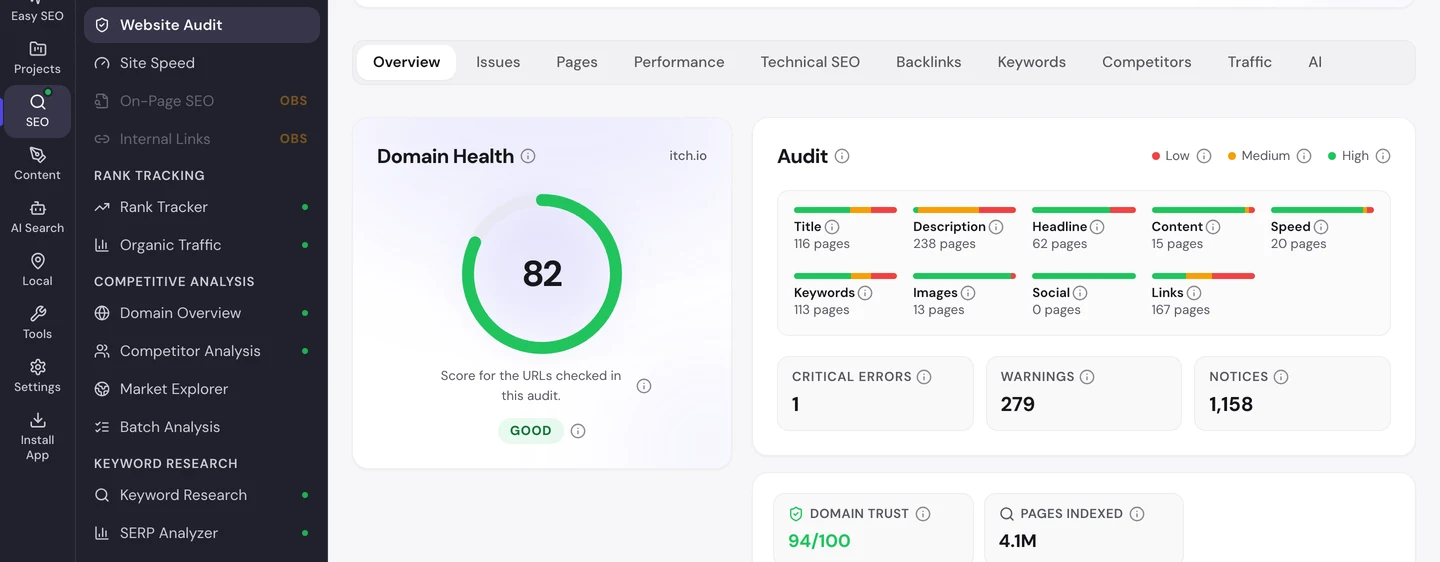
Task: Click the Title metric info icon
Action: [832, 227]
